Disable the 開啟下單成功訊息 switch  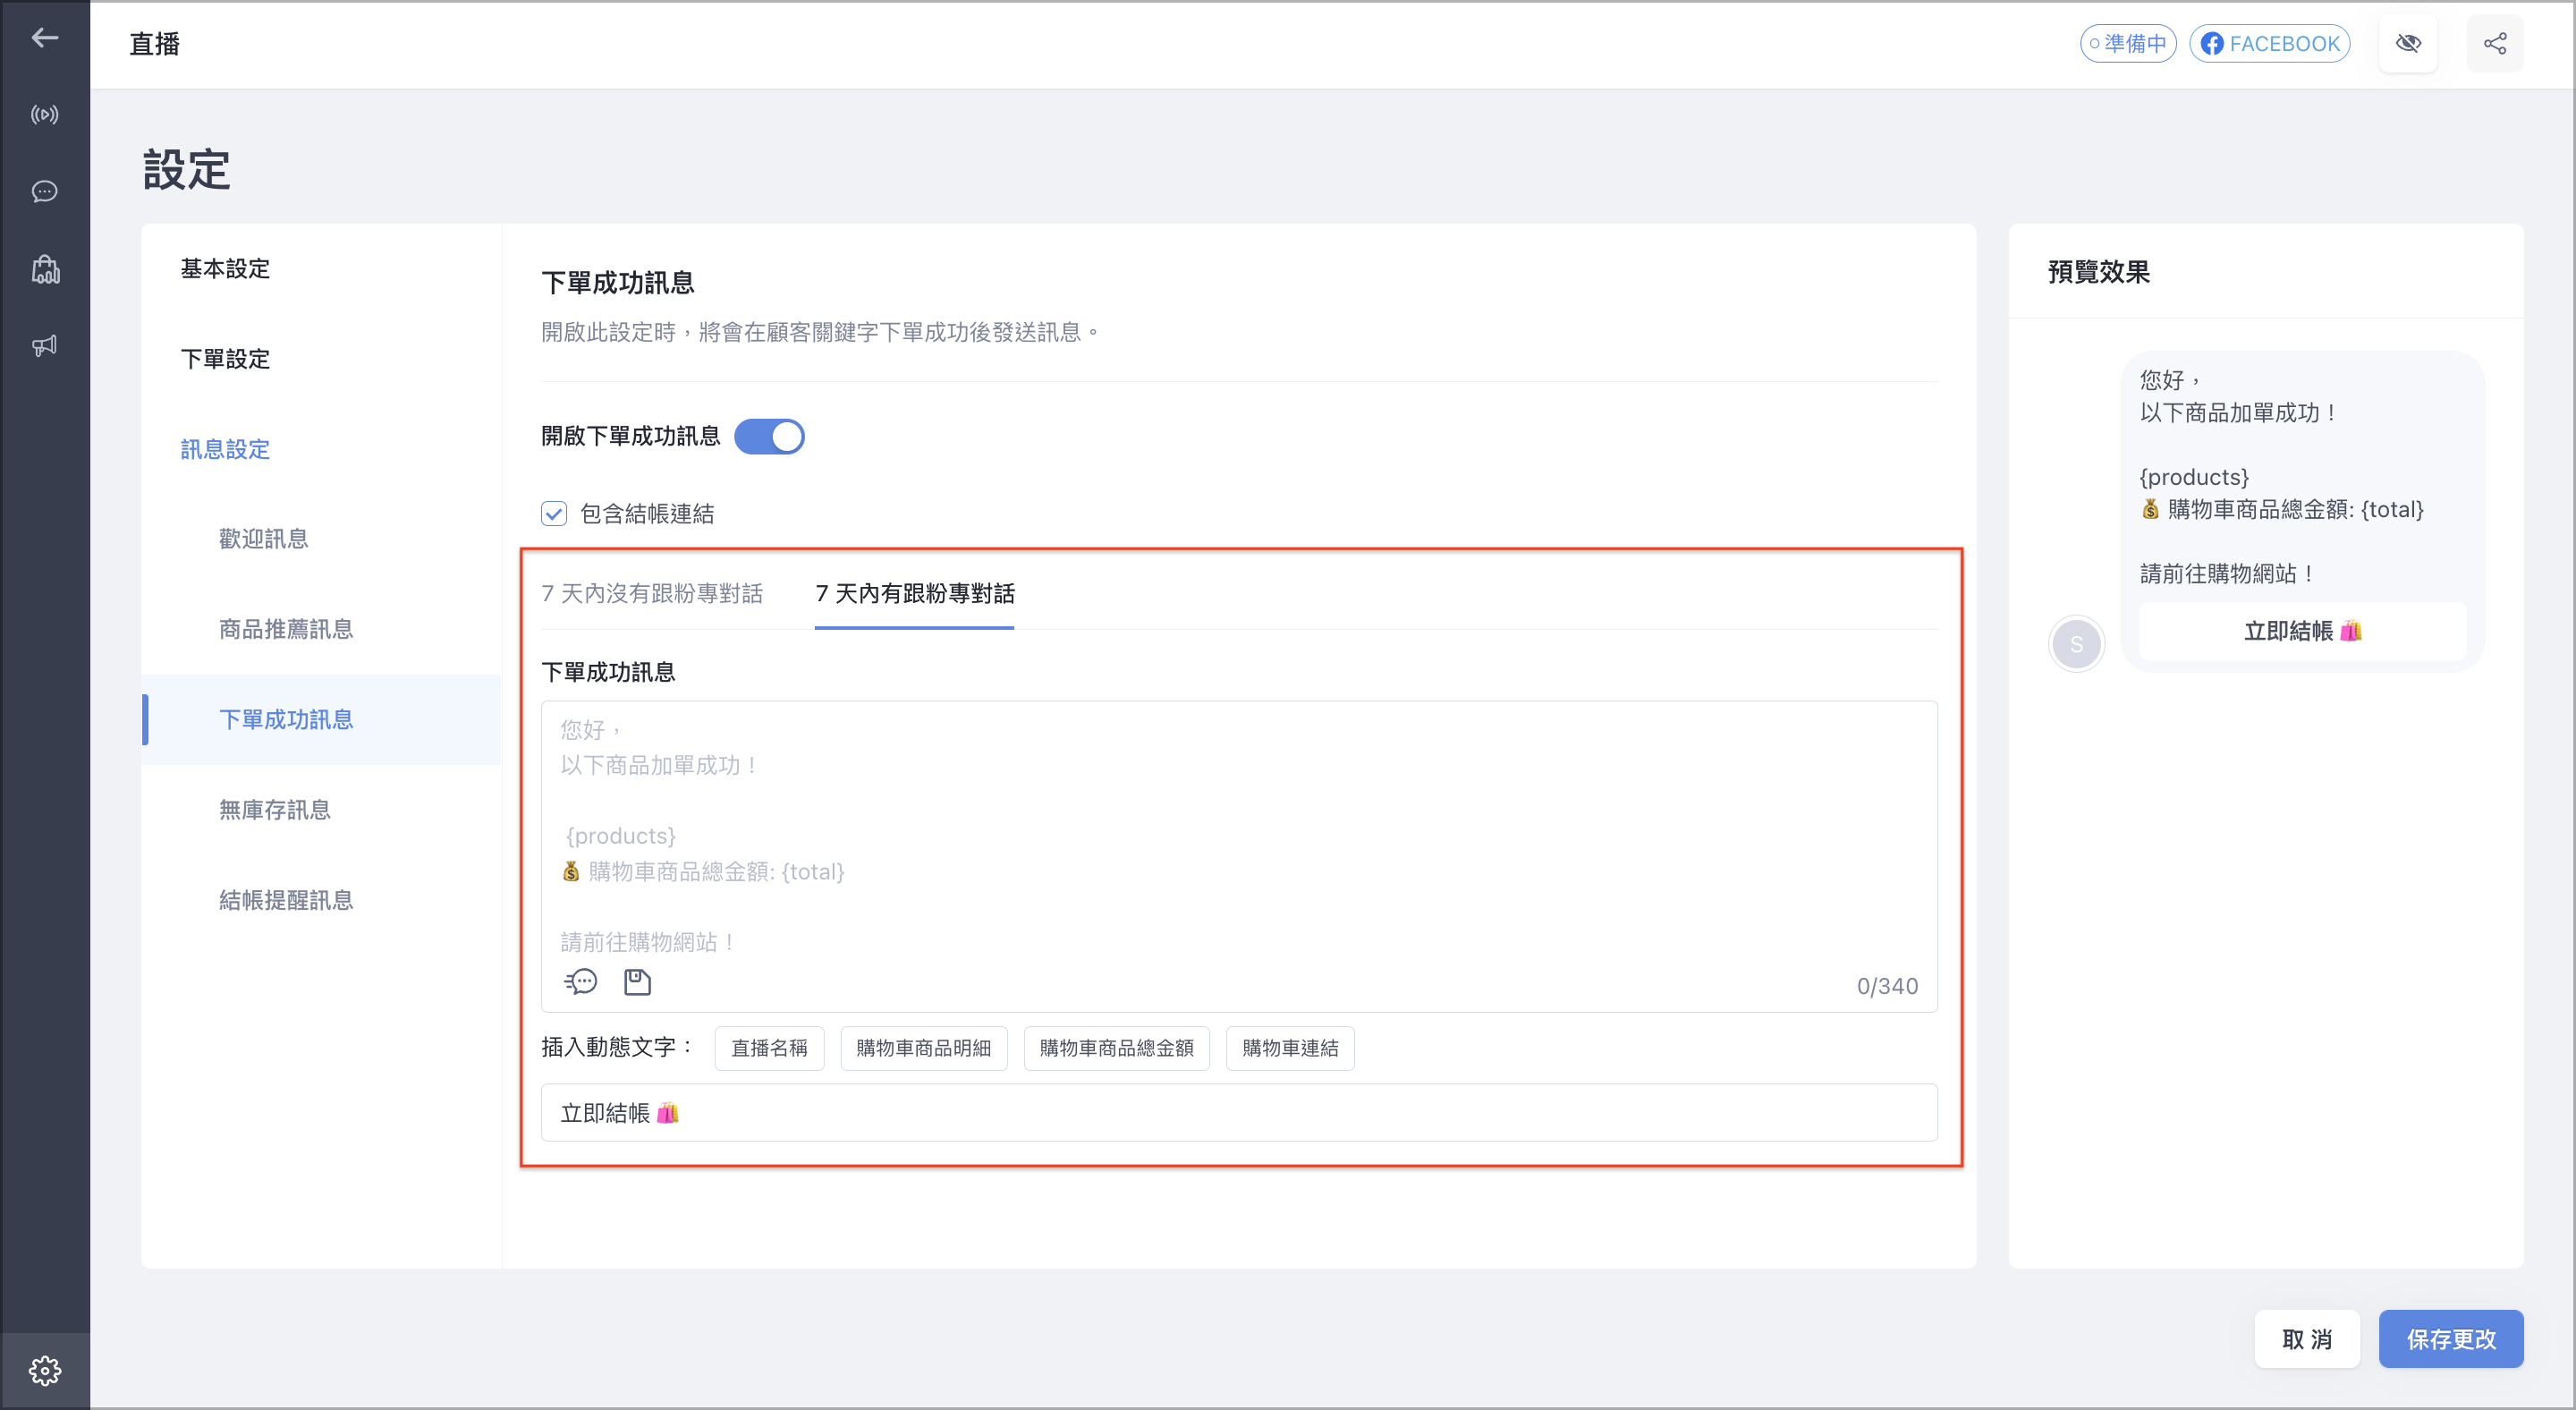point(769,436)
